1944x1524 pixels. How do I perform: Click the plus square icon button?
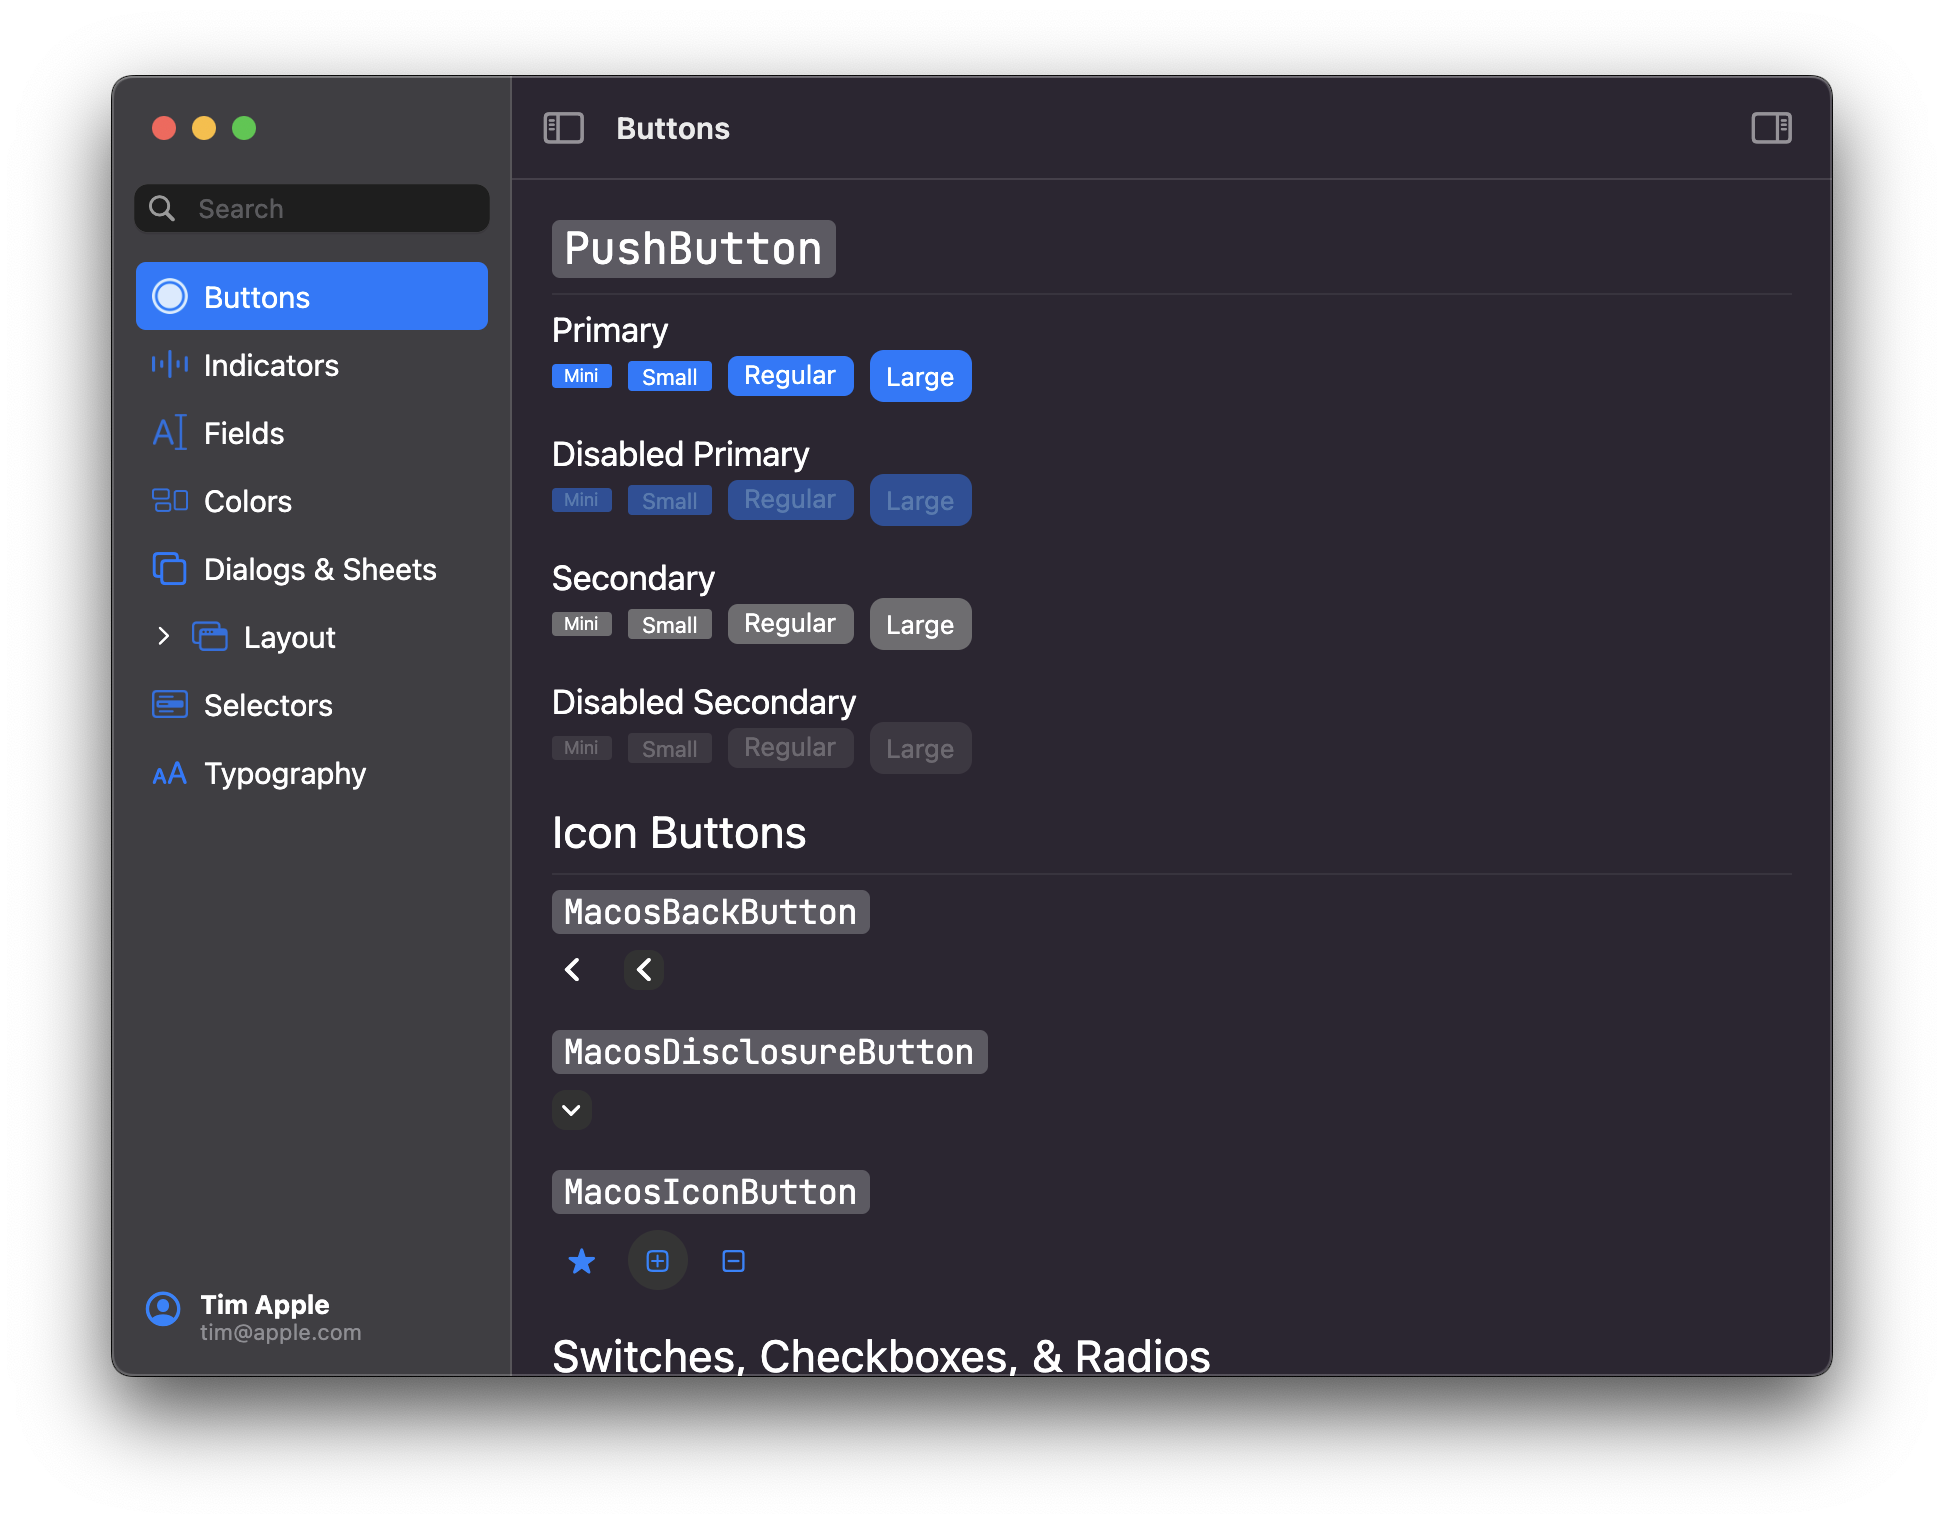[657, 1261]
